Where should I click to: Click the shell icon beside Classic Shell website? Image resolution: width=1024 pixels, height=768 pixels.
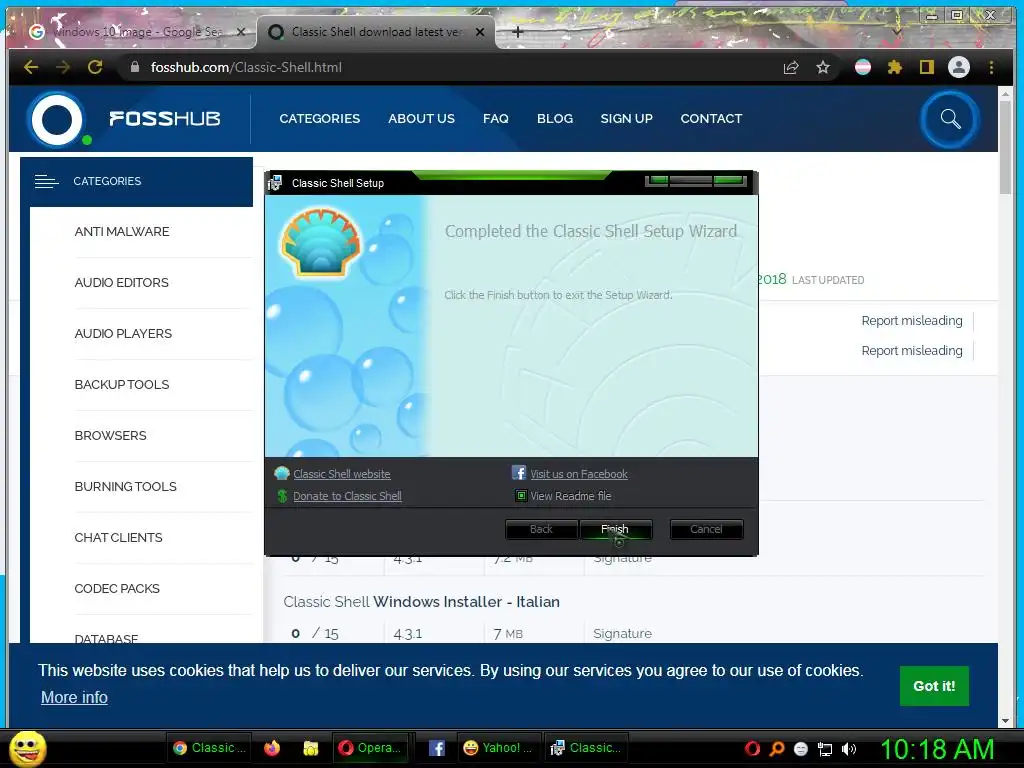pyautogui.click(x=282, y=473)
